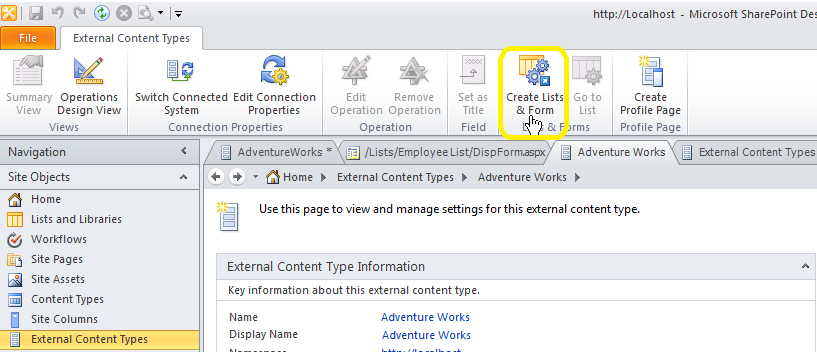The height and width of the screenshot is (360, 817).
Task: Collapse the Site Objects section
Action: [x=183, y=177]
